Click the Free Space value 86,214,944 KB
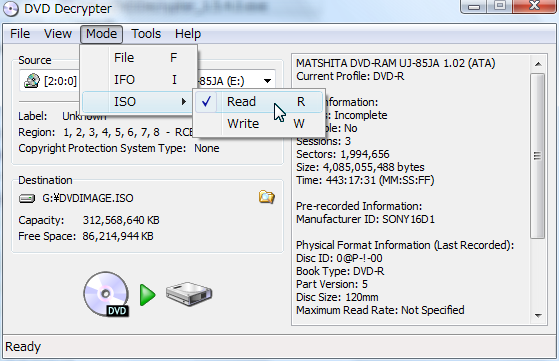The height and width of the screenshot is (361, 559). pos(118,236)
